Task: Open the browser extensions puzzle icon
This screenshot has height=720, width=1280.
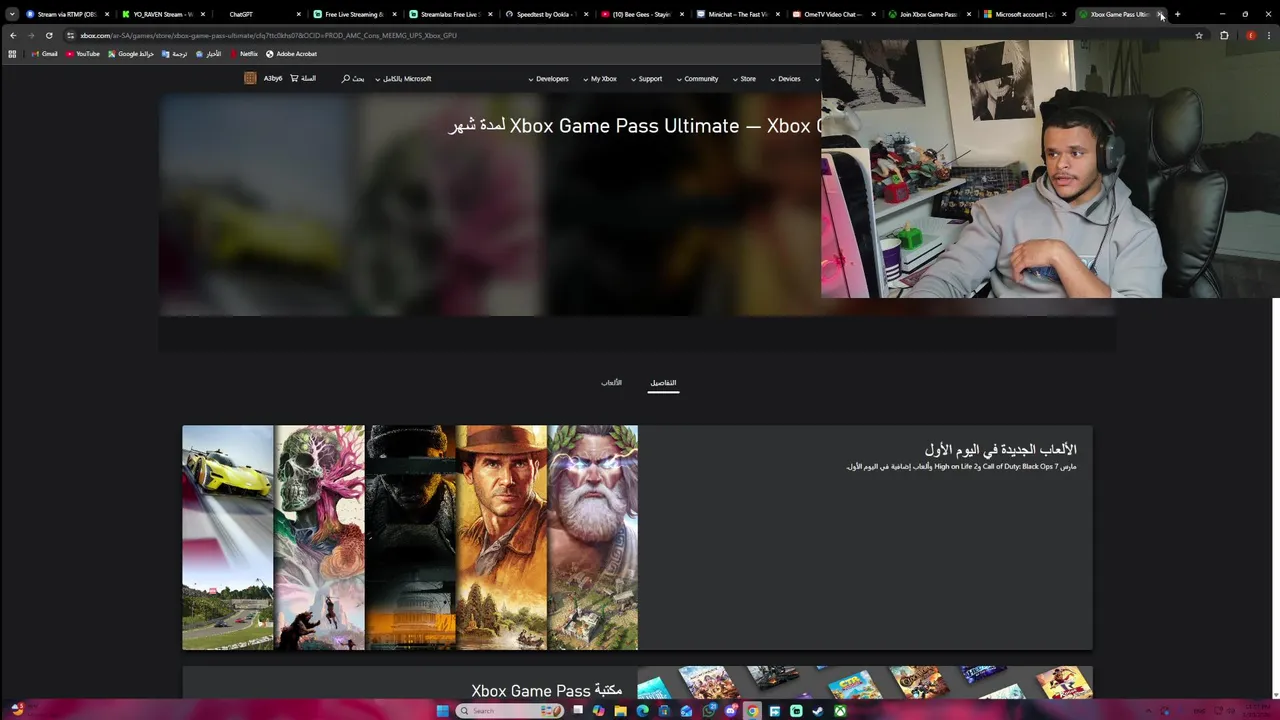Action: 1224,35
